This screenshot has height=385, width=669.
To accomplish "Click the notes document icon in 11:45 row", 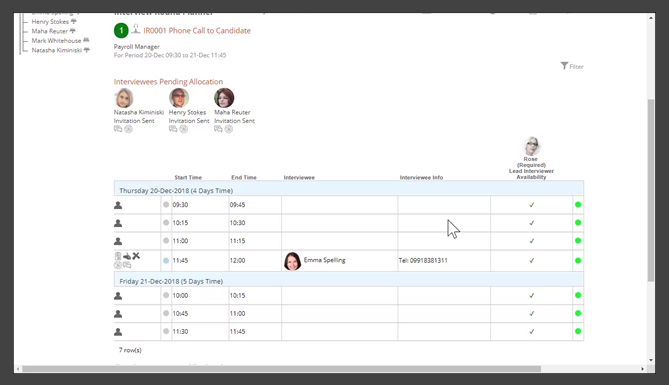I will pyautogui.click(x=118, y=256).
